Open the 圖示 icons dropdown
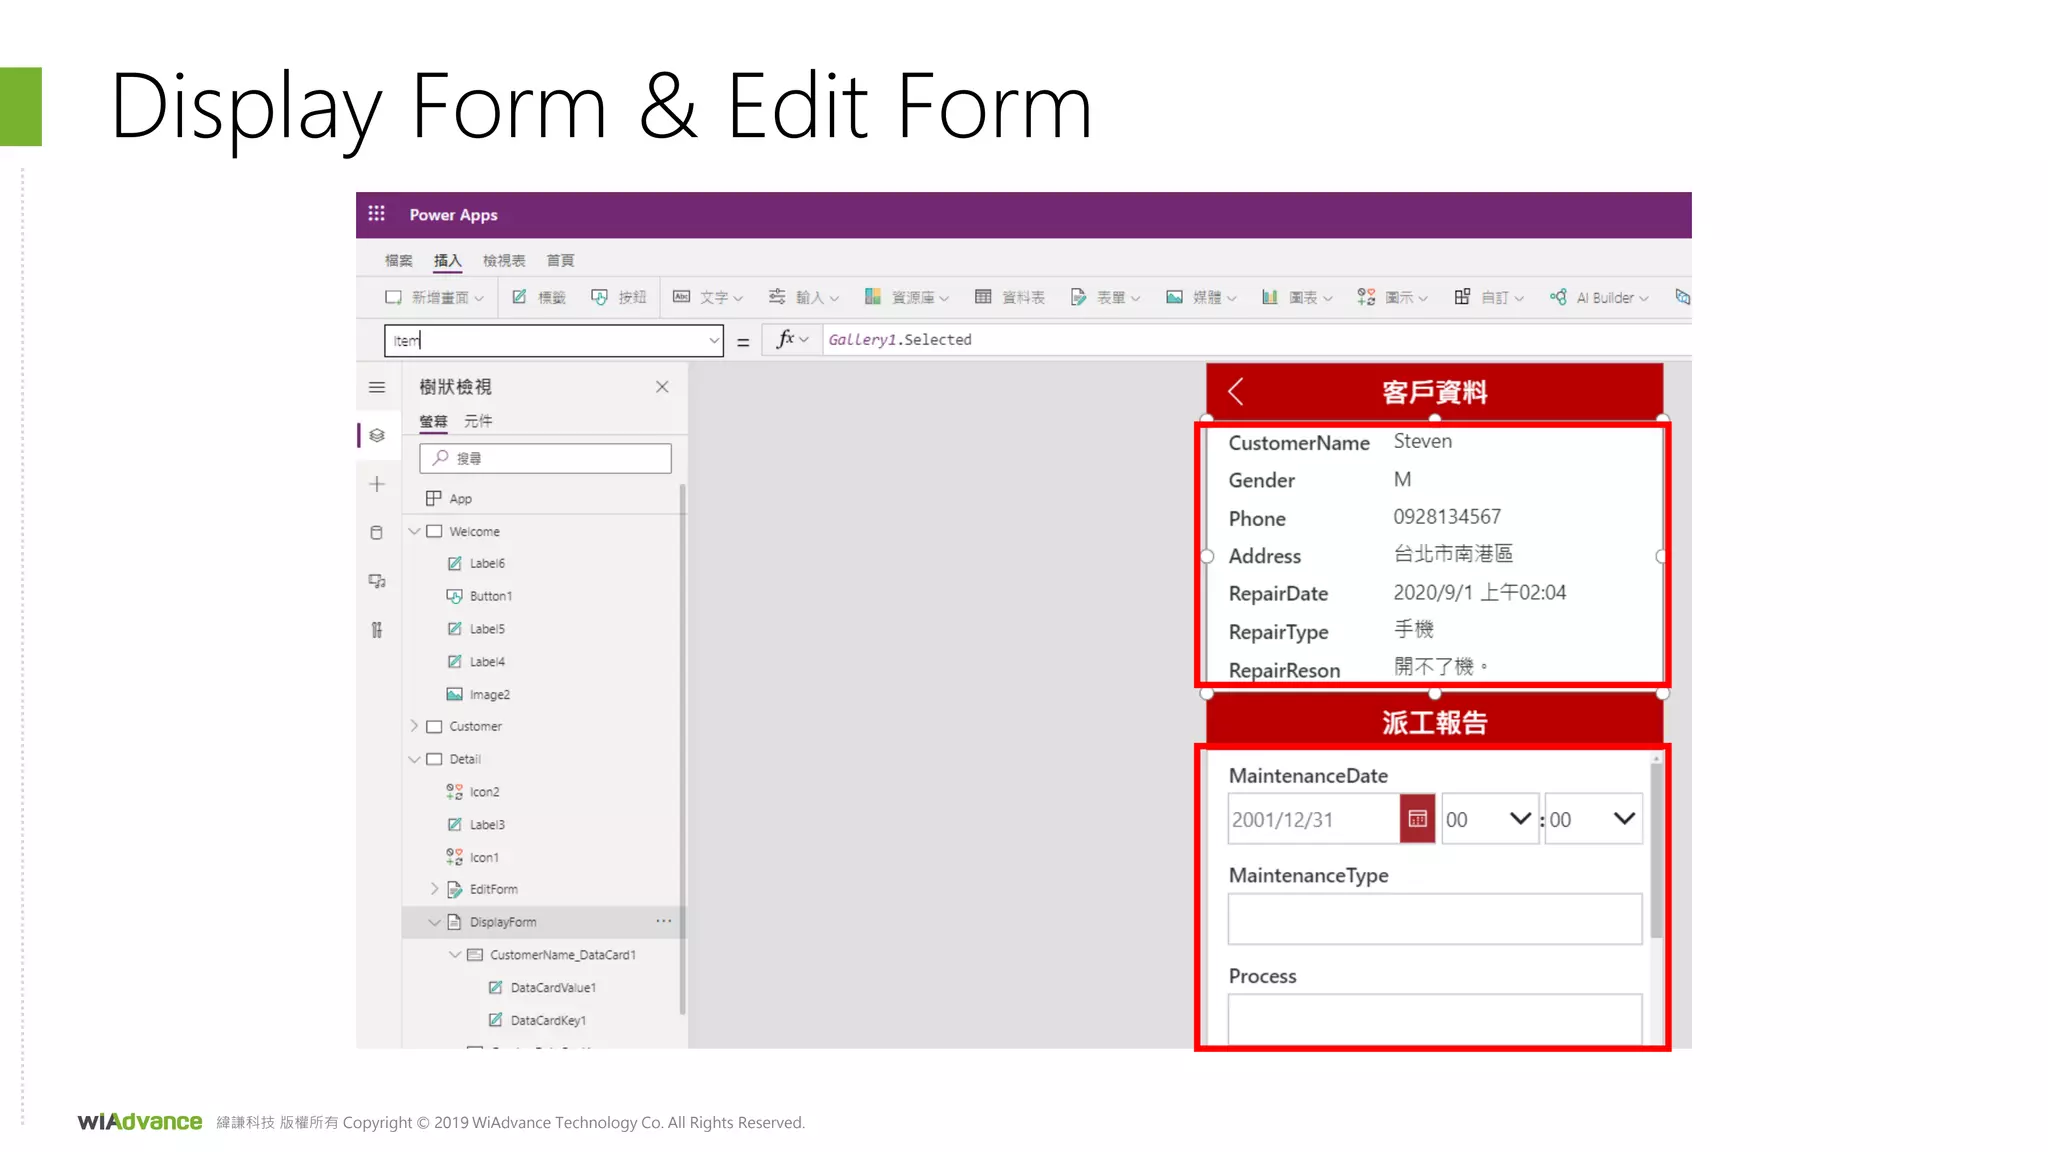The width and height of the screenshot is (2048, 1152). [x=1393, y=297]
